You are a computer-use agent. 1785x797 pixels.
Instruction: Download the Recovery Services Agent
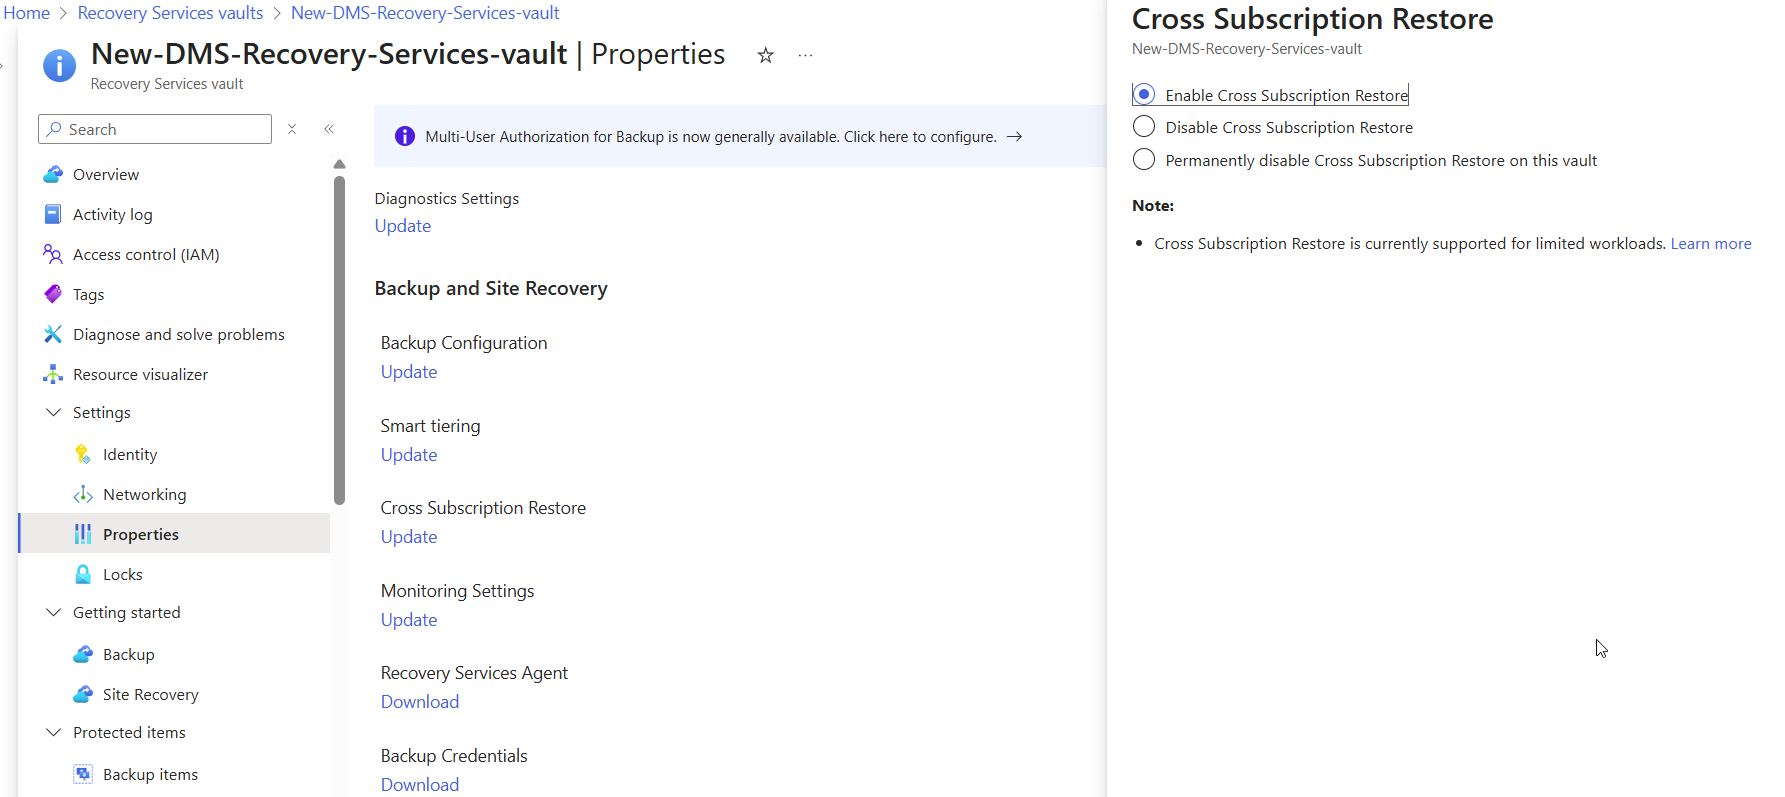420,702
